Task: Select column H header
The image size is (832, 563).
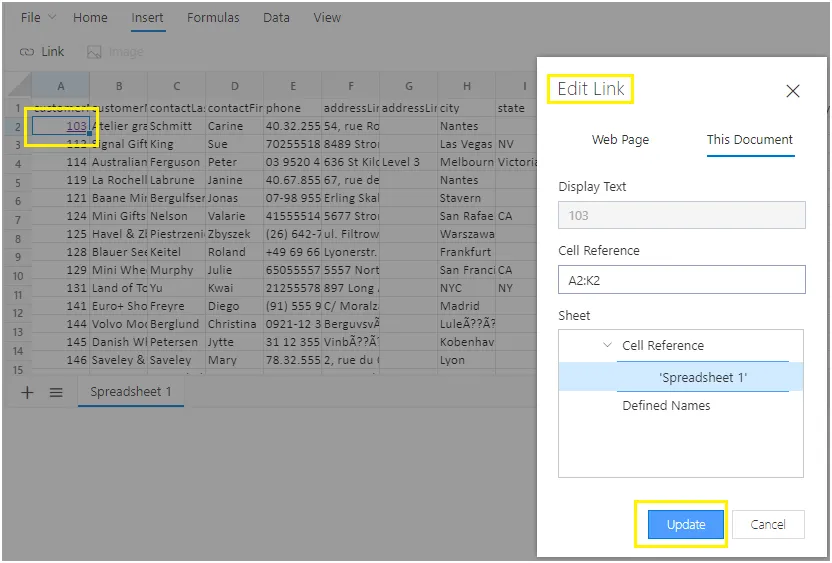Action: coord(466,86)
